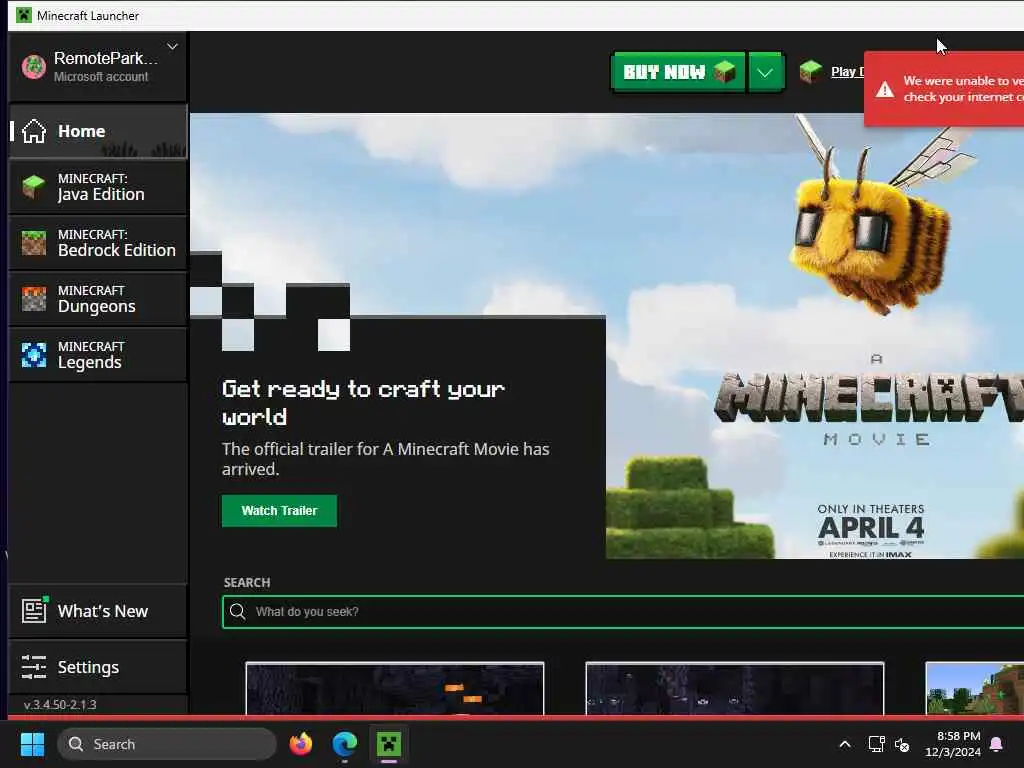Expand the BUY NOW options dropdown arrow
The width and height of the screenshot is (1024, 768).
coord(765,72)
